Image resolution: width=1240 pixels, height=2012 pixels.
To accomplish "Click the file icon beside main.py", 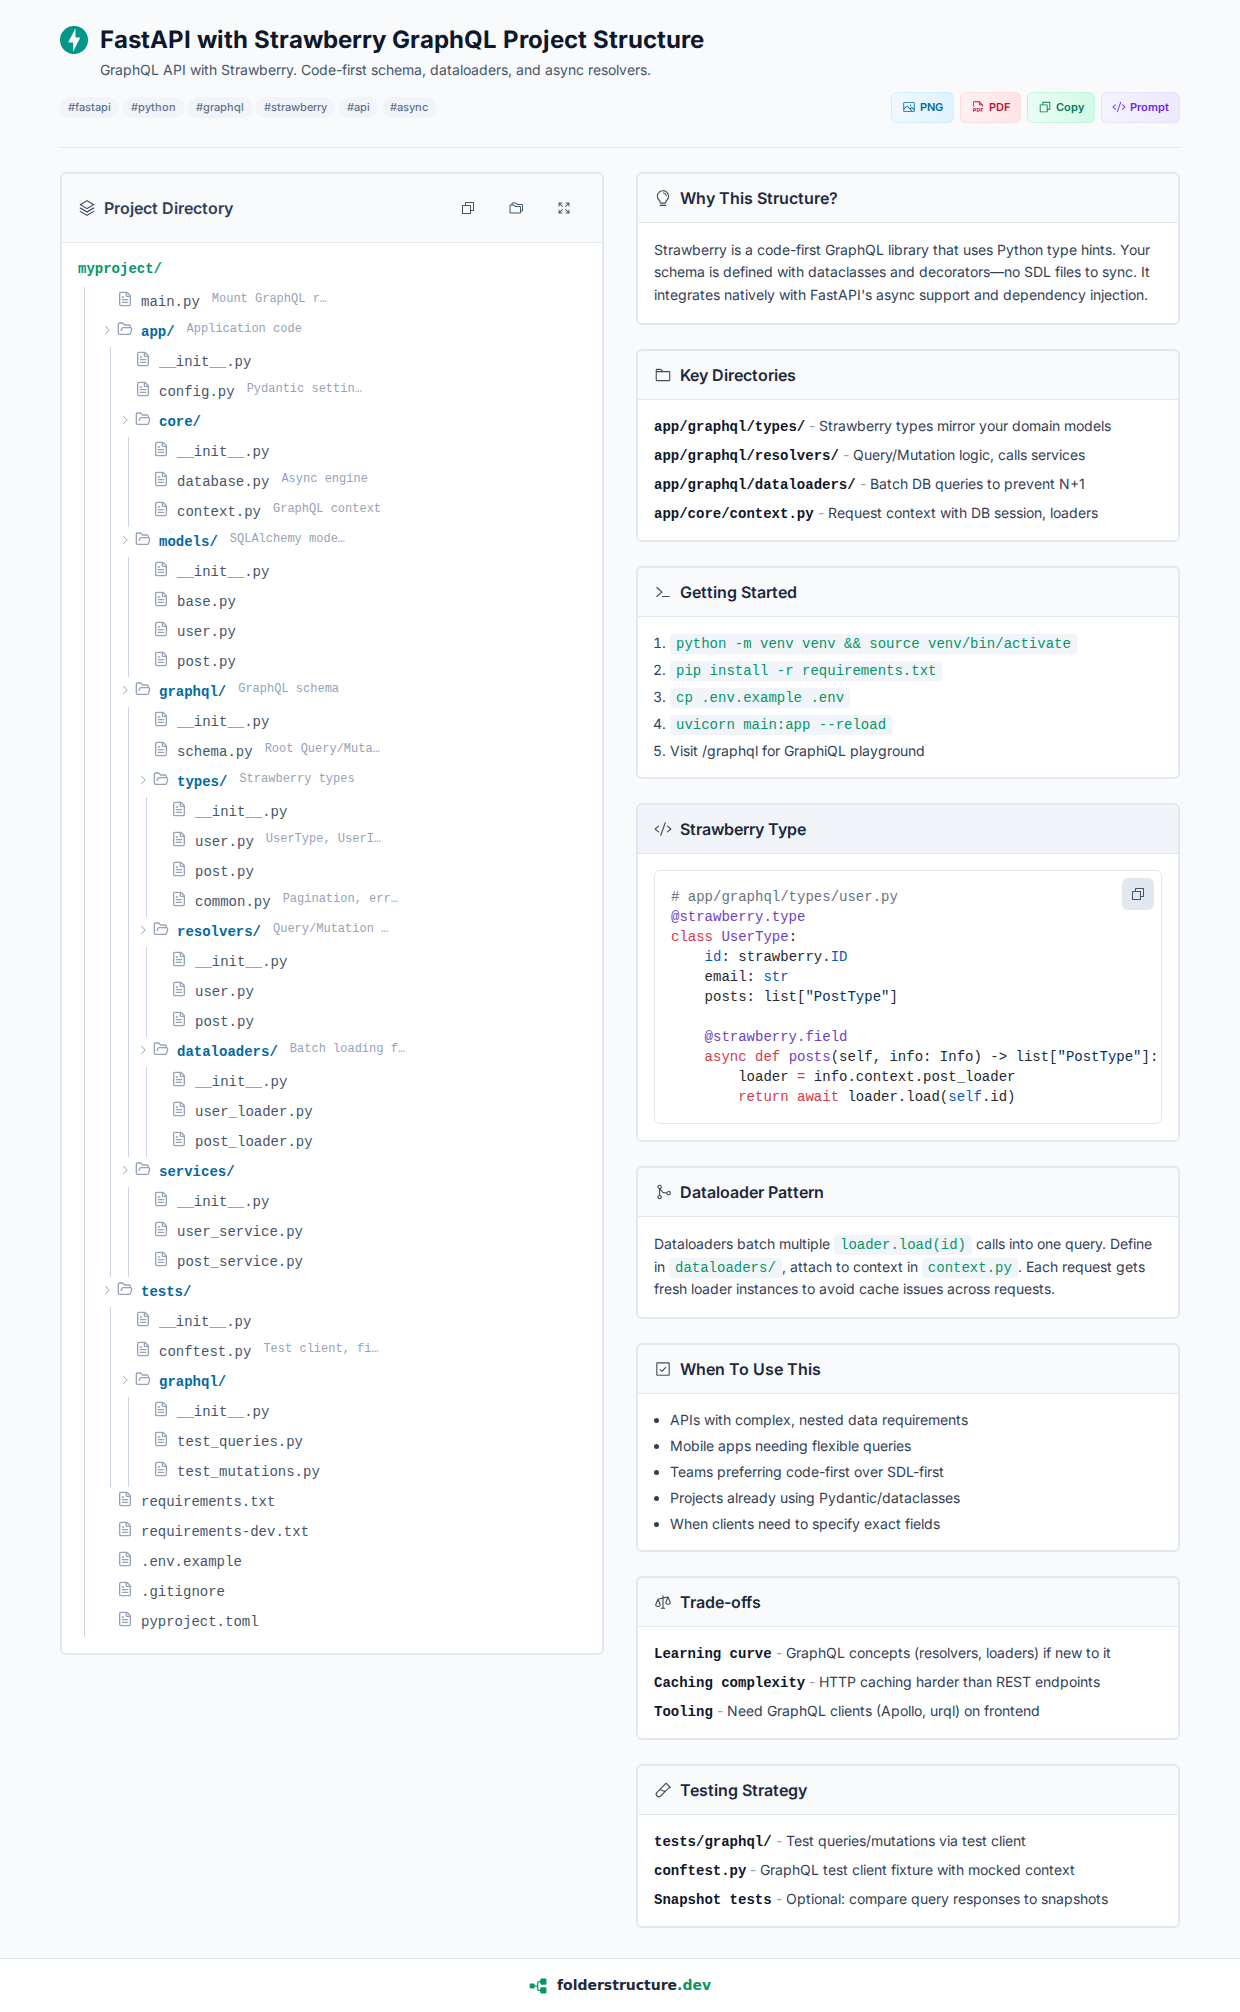I will (125, 300).
